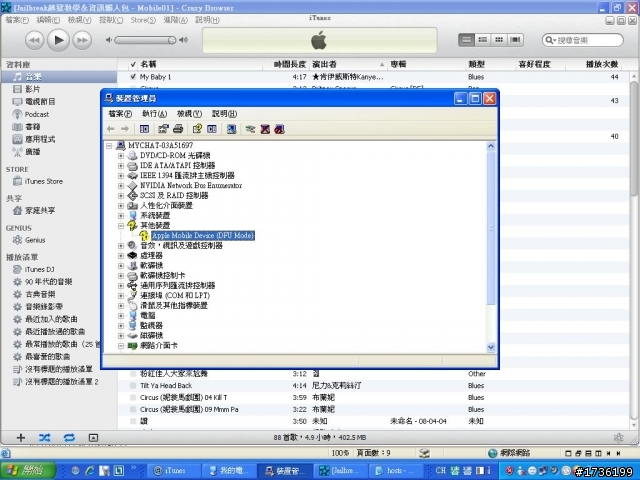Sort by the 類型 column header

pos(490,64)
